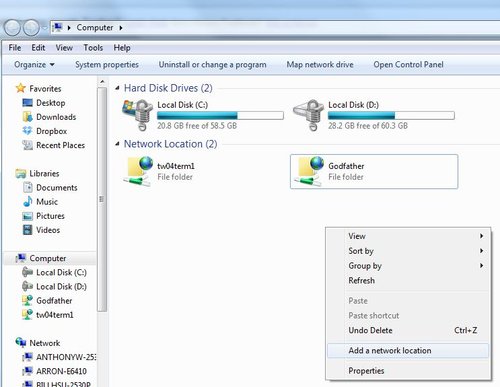This screenshot has height=387, width=500.
Task: Click the Pictures library icon
Action: (27, 216)
